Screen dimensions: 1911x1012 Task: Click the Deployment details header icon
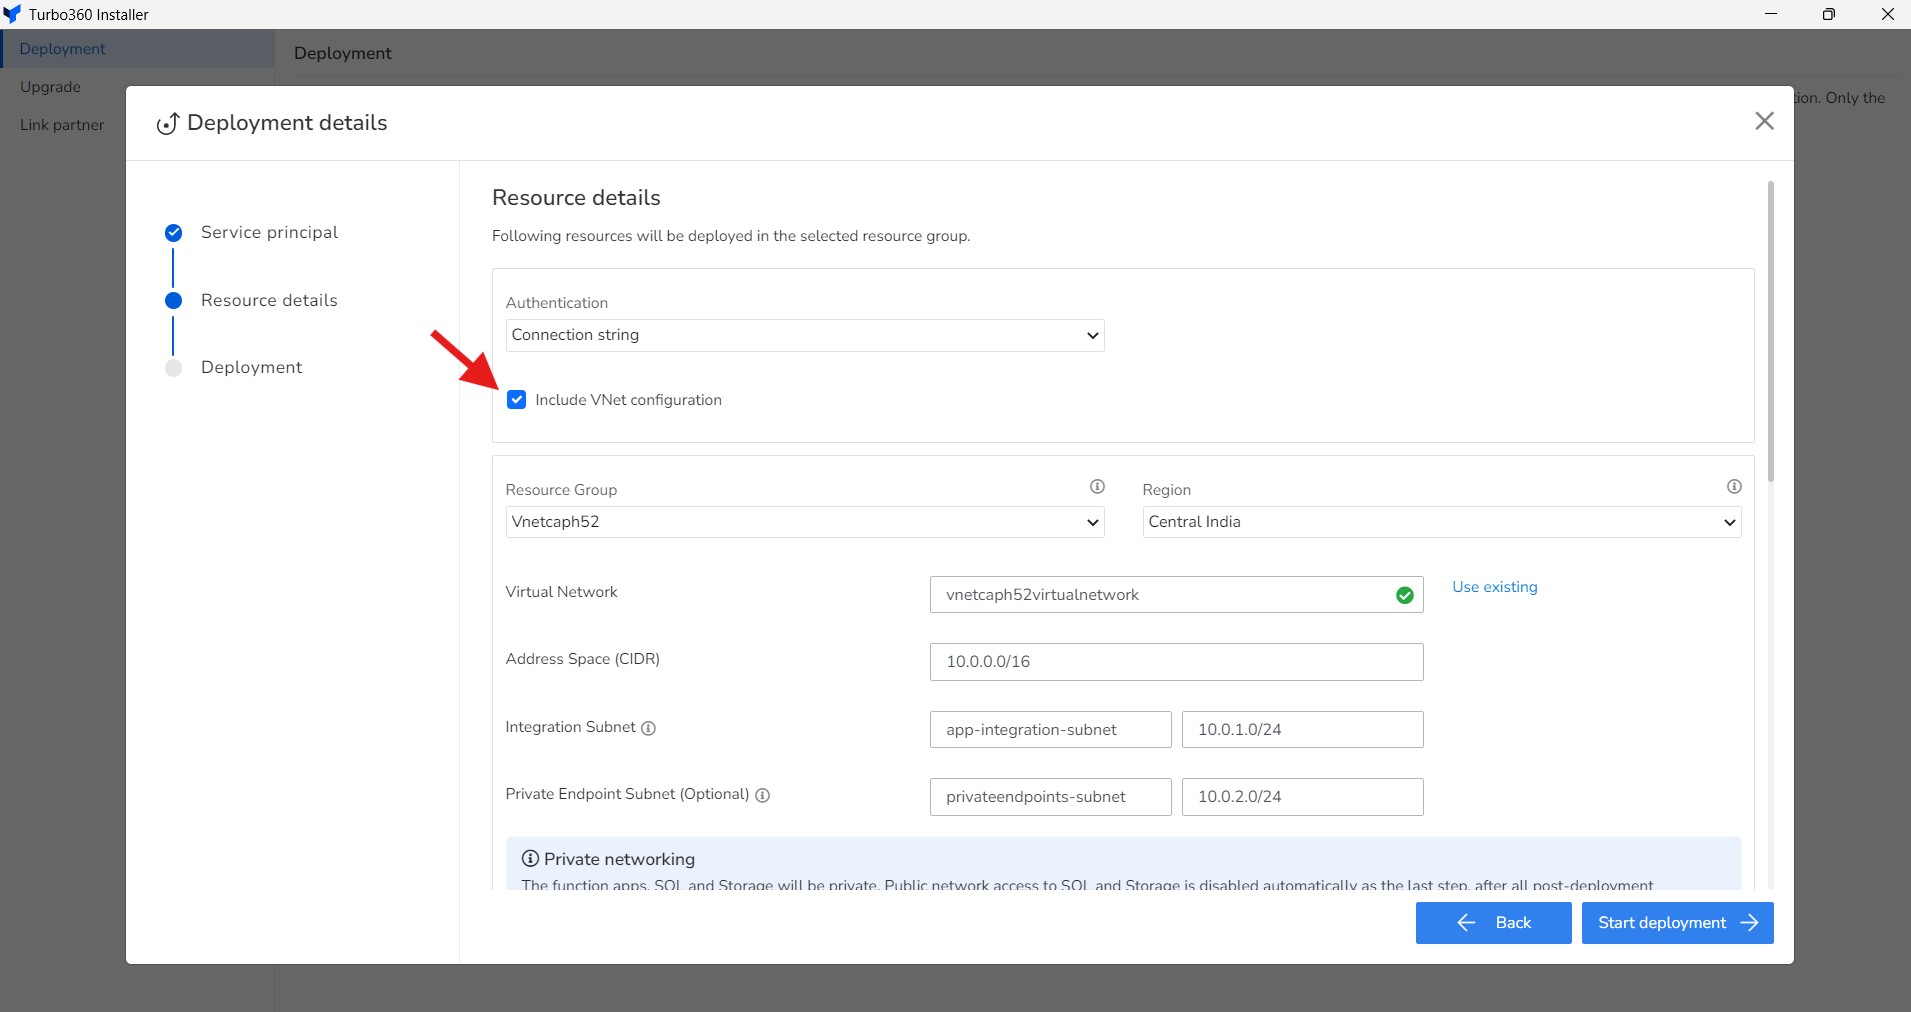click(167, 123)
